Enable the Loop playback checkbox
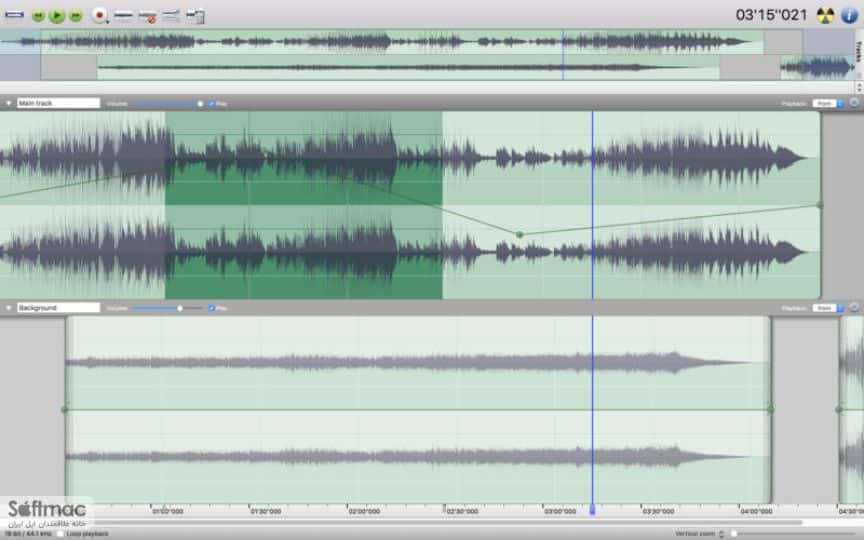This screenshot has width=864, height=540. point(60,533)
